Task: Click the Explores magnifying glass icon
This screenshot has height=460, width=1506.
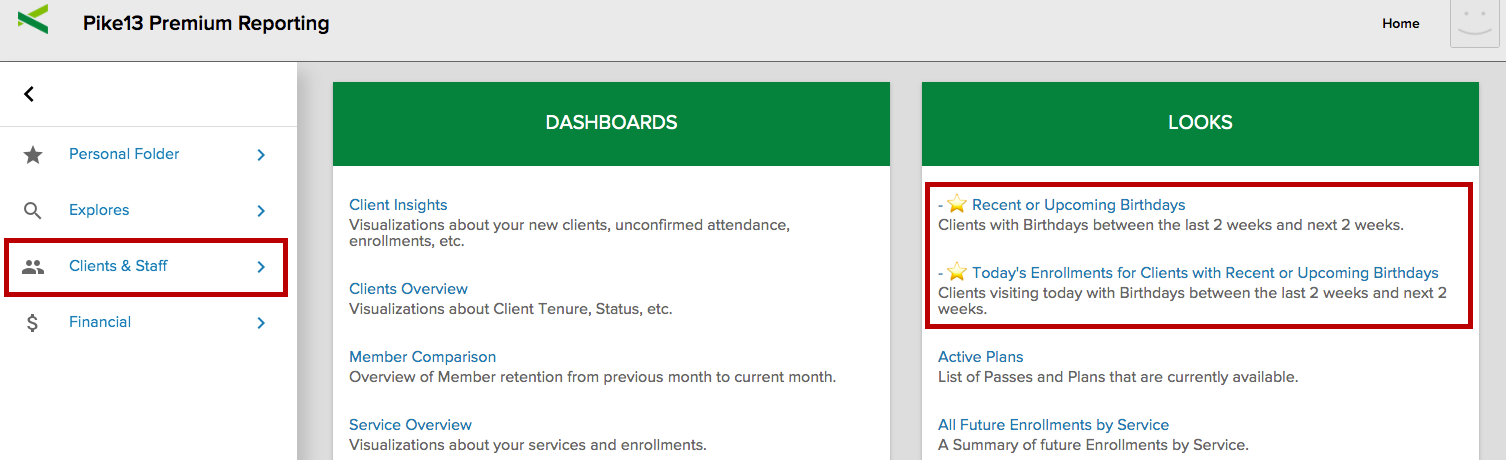Action: coord(33,210)
